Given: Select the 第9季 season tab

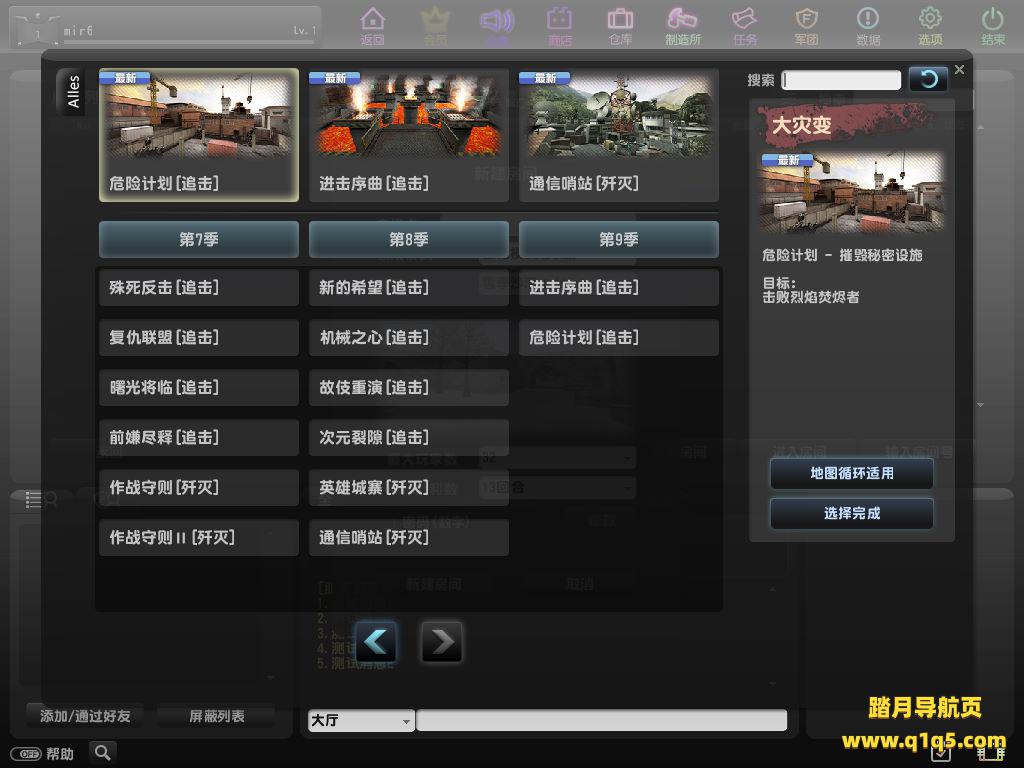Looking at the screenshot, I should (x=618, y=240).
